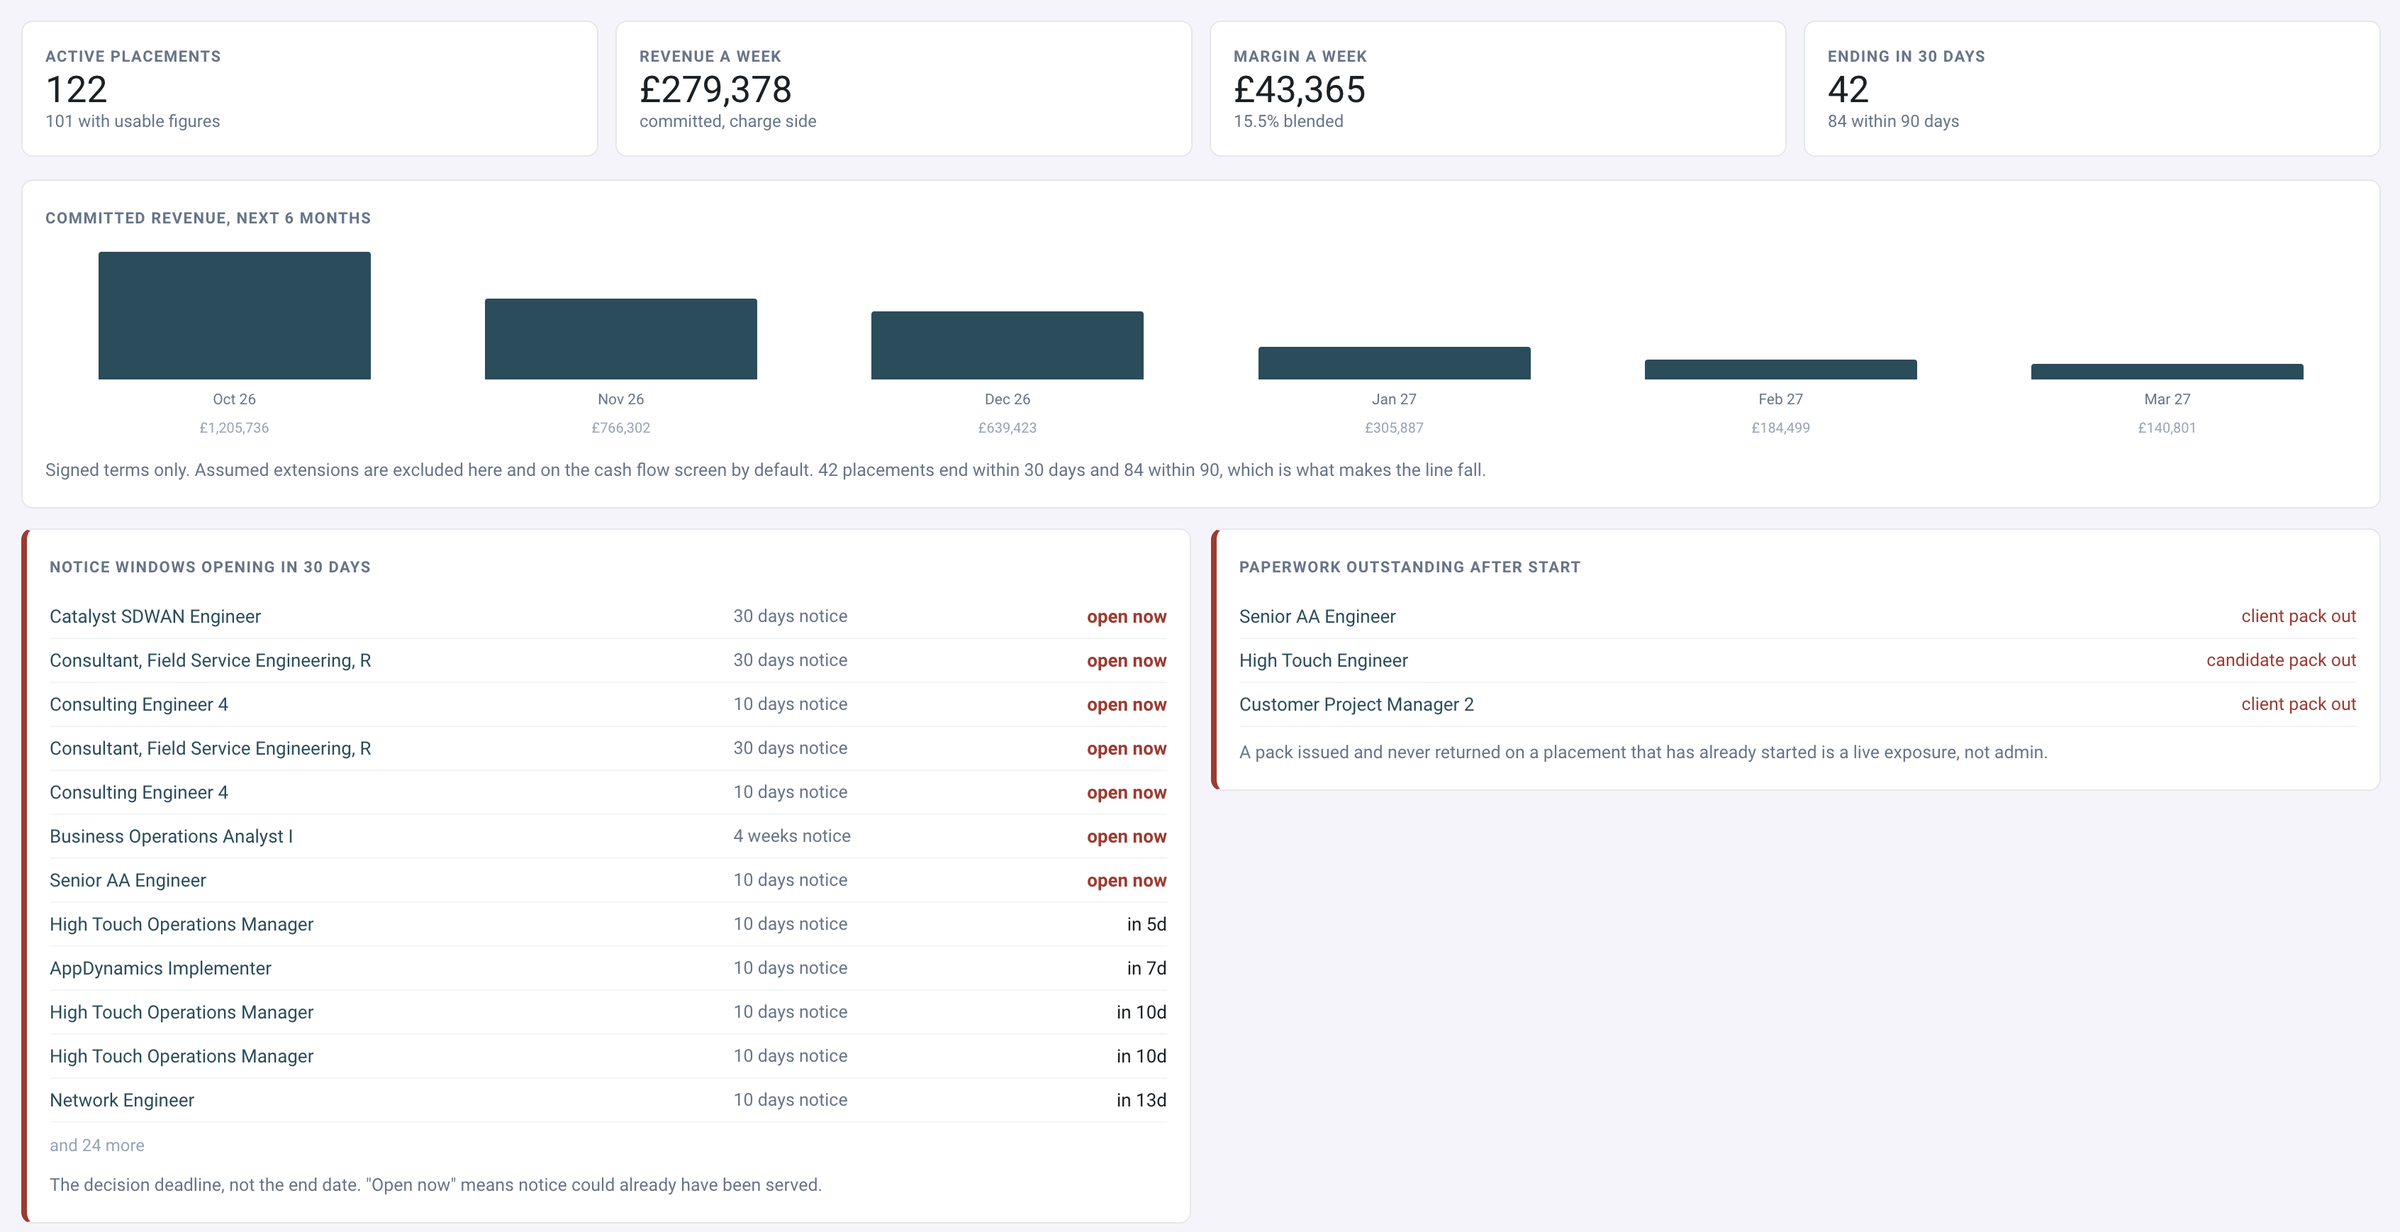Click 'in 7d' for AppDynamics Implementer
The width and height of the screenshot is (2400, 1232).
[1147, 969]
